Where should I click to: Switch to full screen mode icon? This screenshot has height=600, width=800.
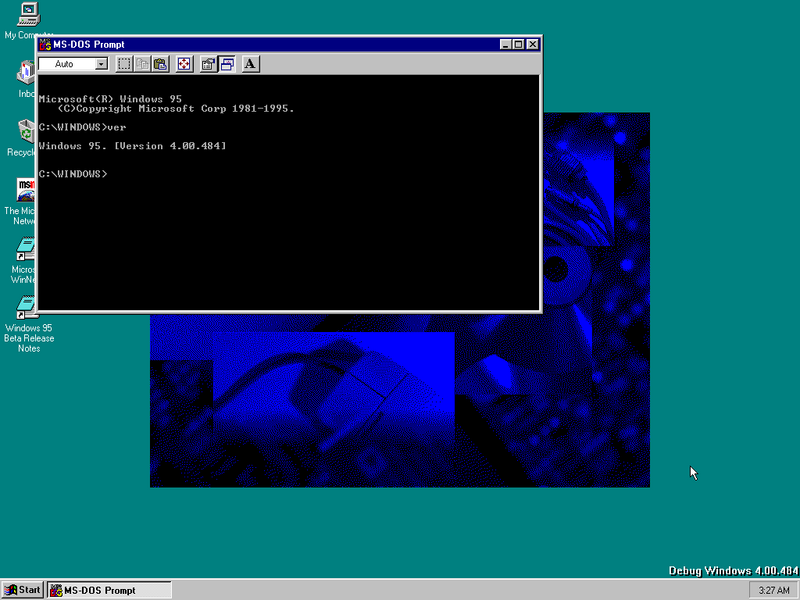tap(184, 64)
